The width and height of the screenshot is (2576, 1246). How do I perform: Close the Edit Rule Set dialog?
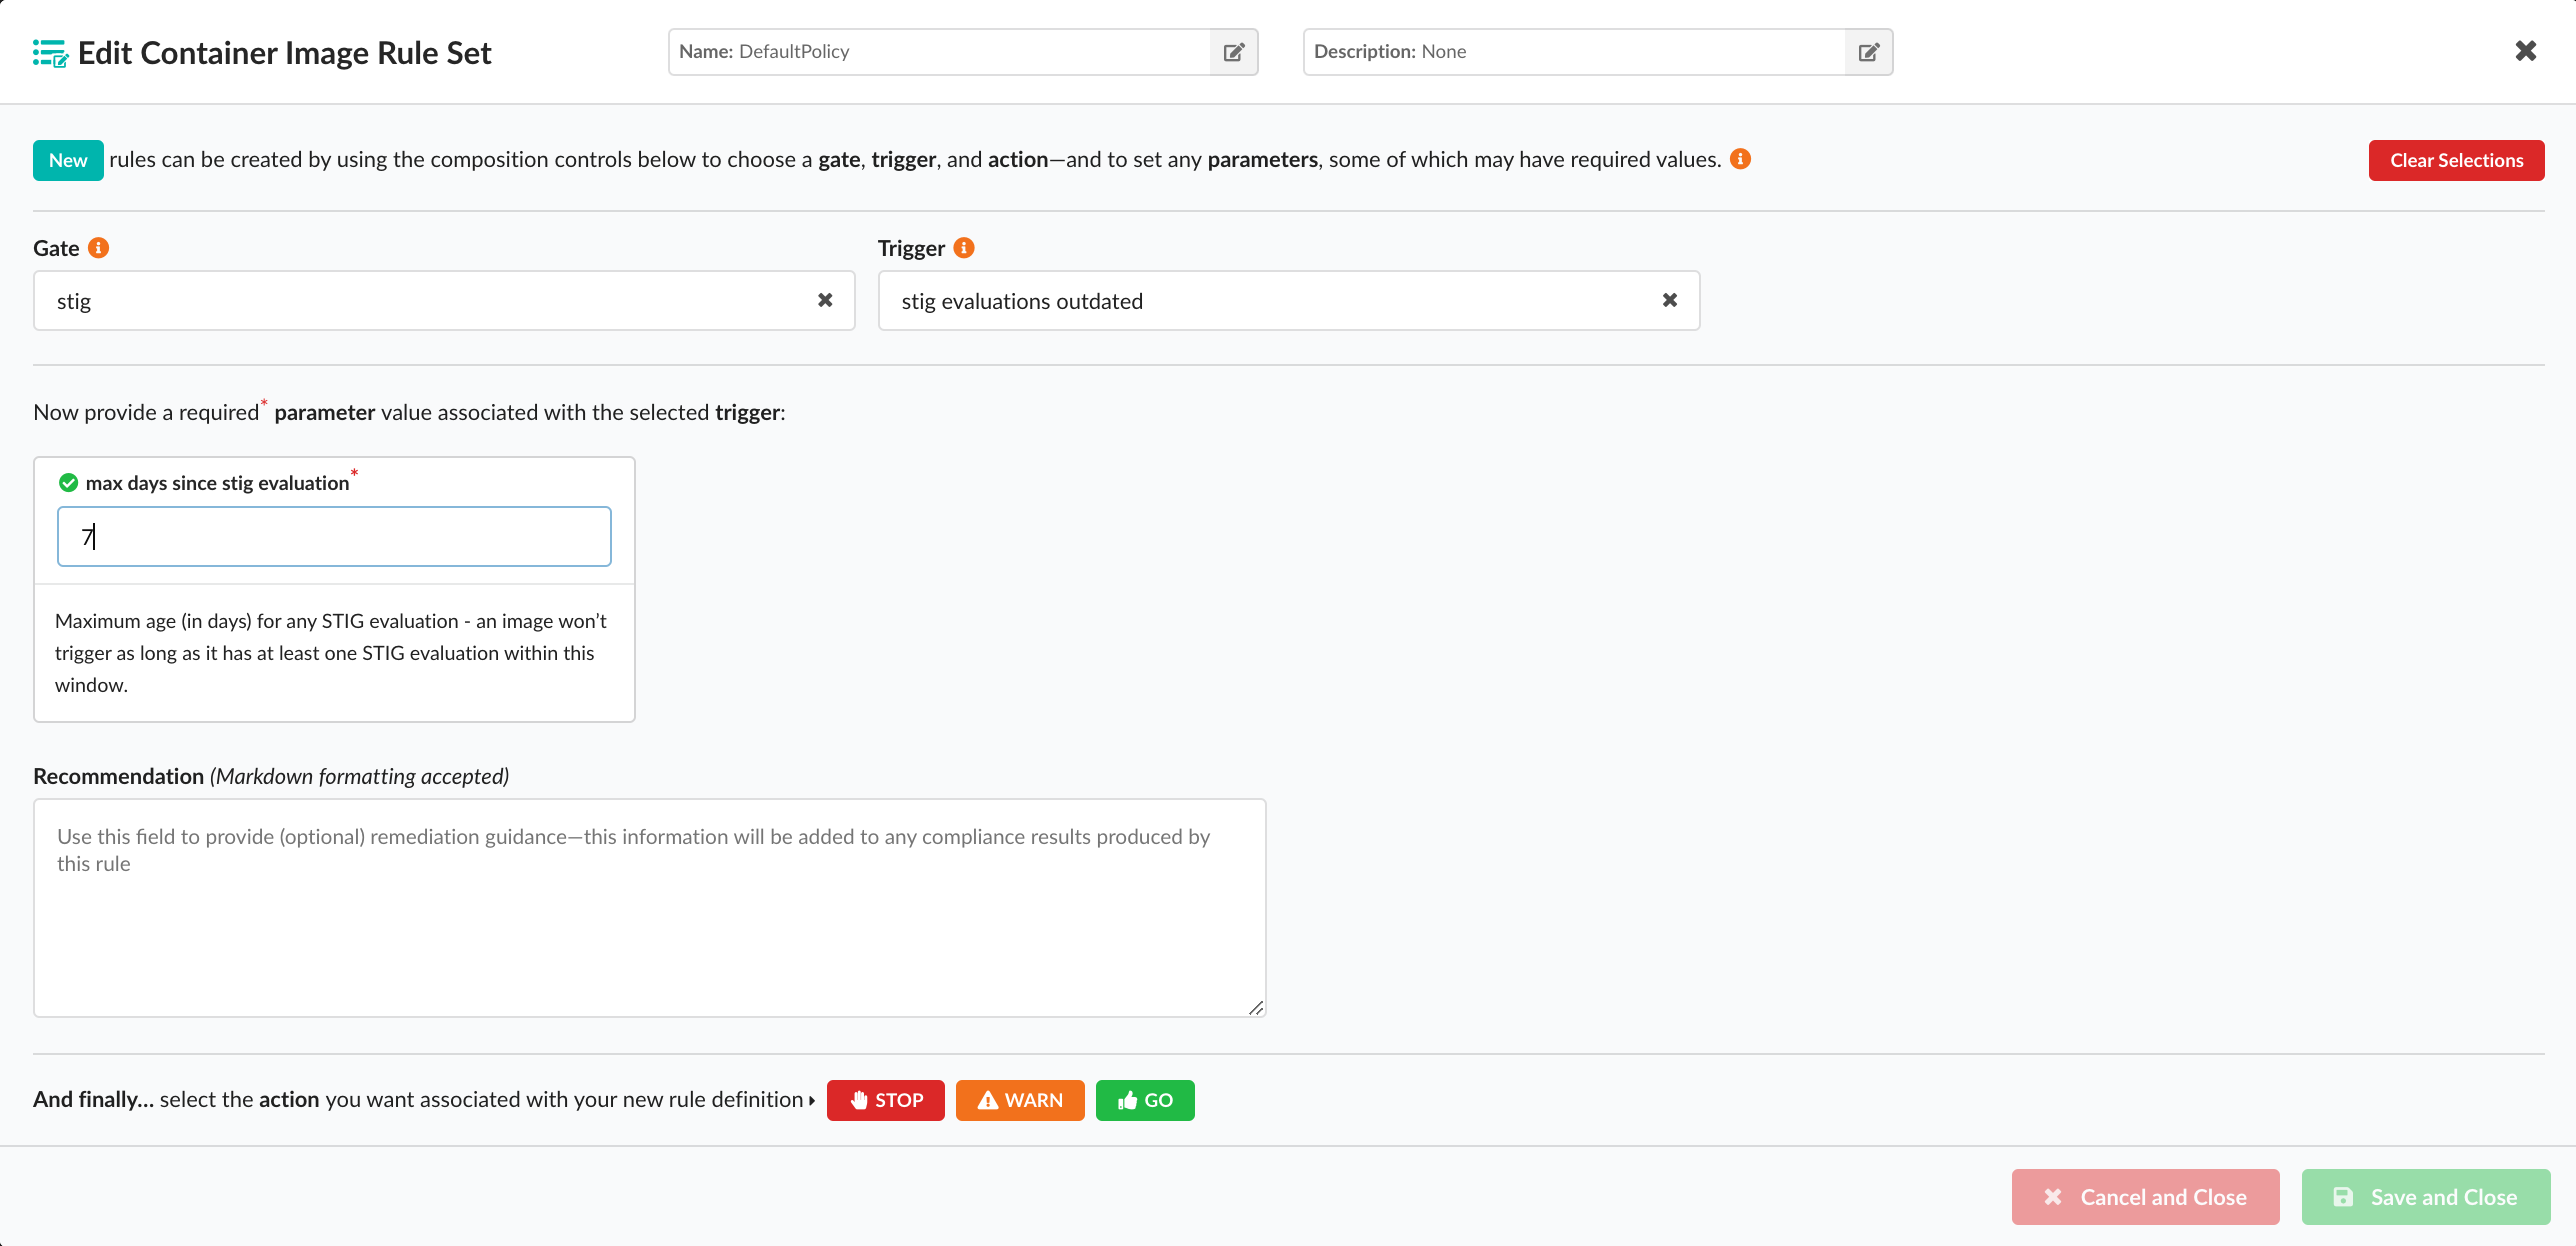pyautogui.click(x=2525, y=51)
